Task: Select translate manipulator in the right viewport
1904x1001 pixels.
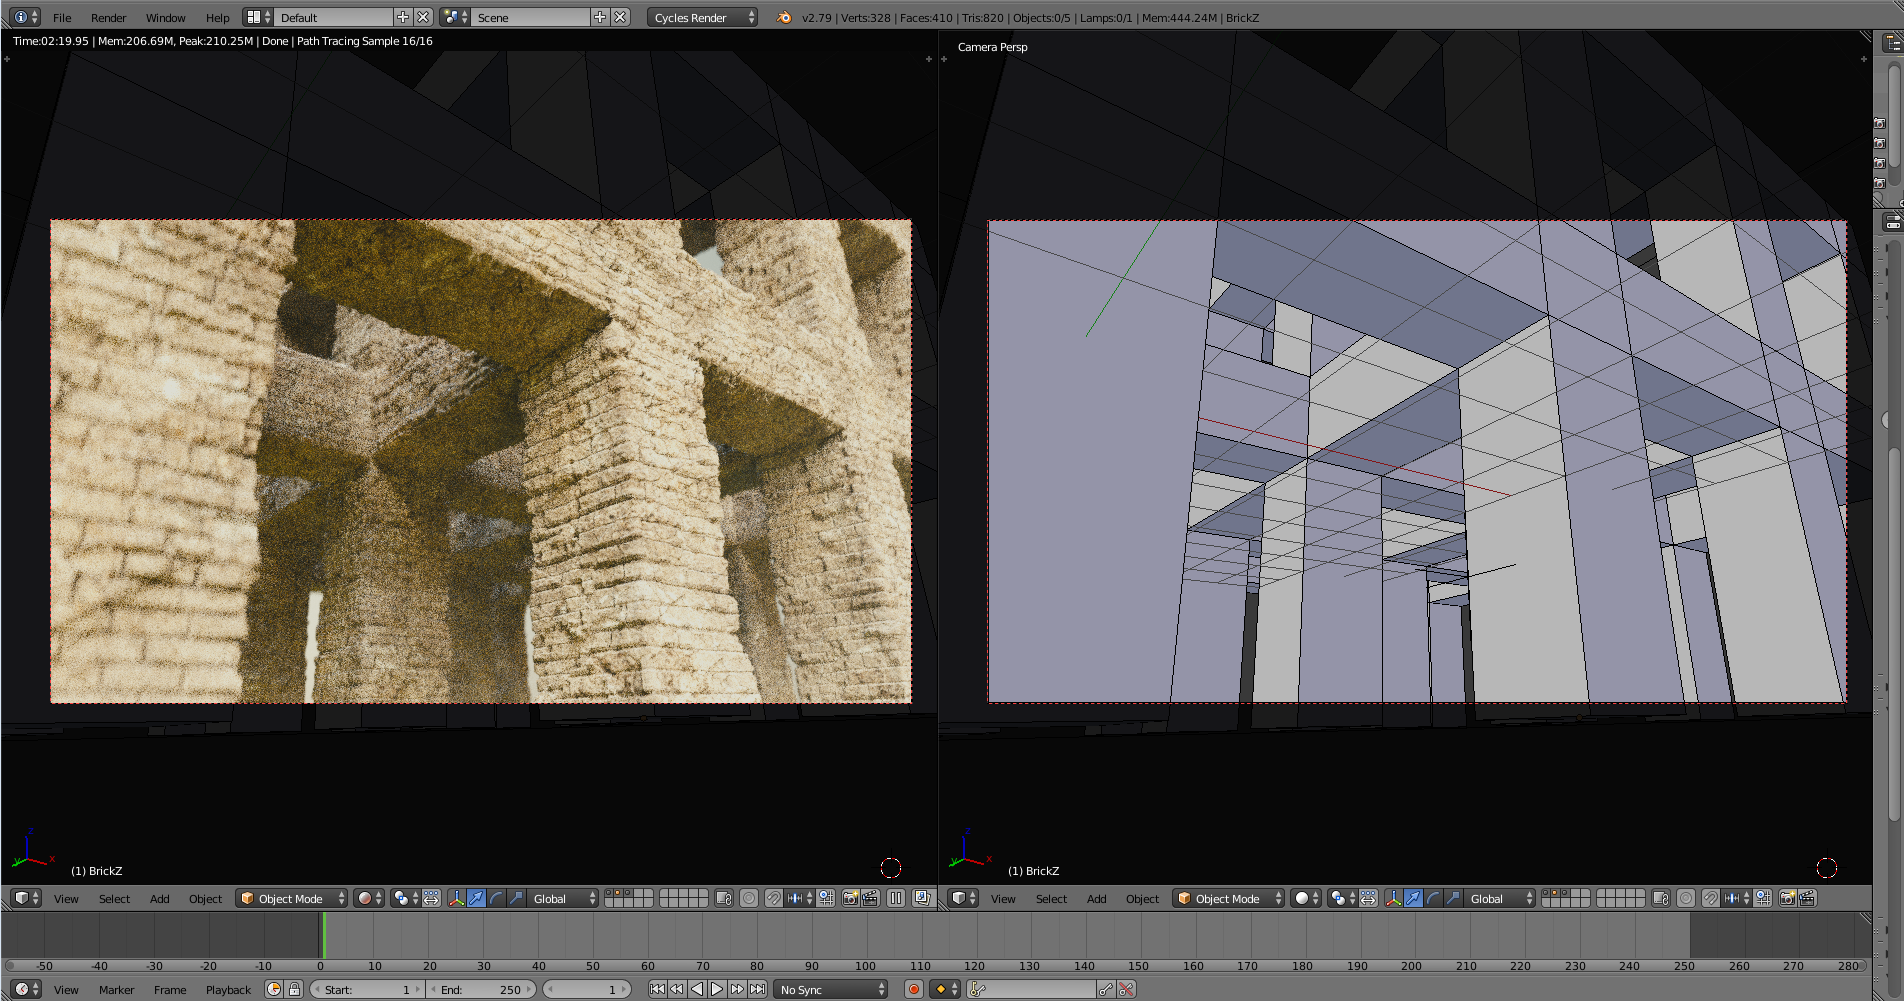Action: click(x=1413, y=898)
